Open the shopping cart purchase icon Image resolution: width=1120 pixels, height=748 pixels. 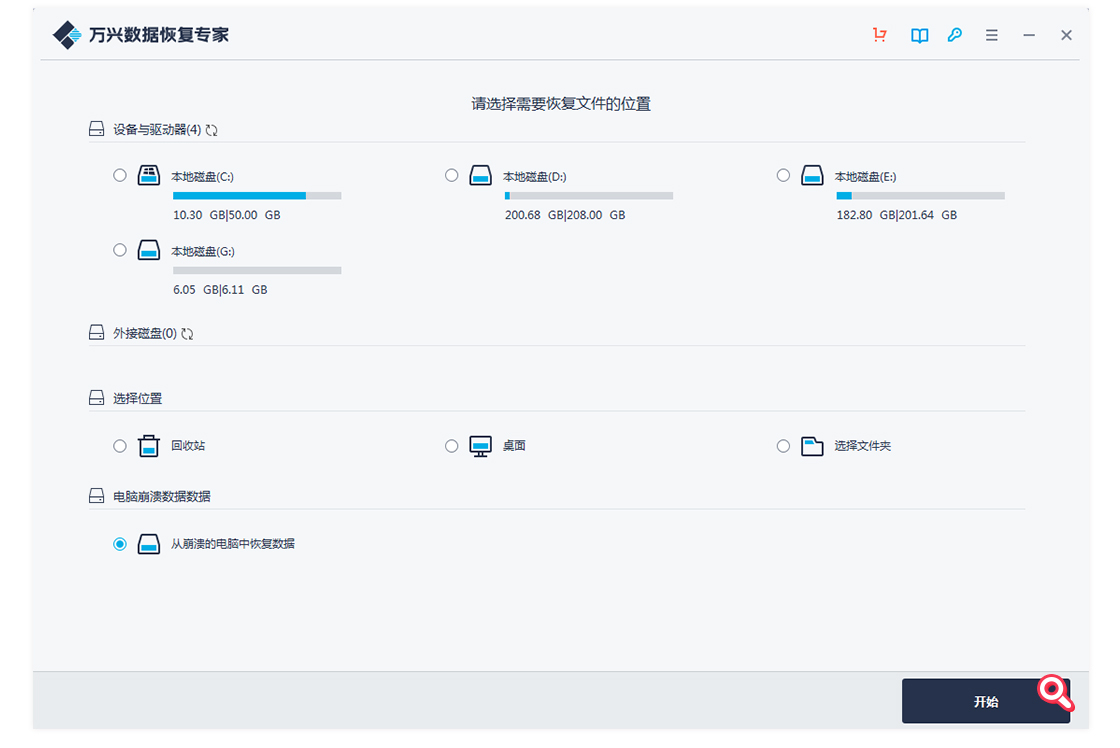880,35
